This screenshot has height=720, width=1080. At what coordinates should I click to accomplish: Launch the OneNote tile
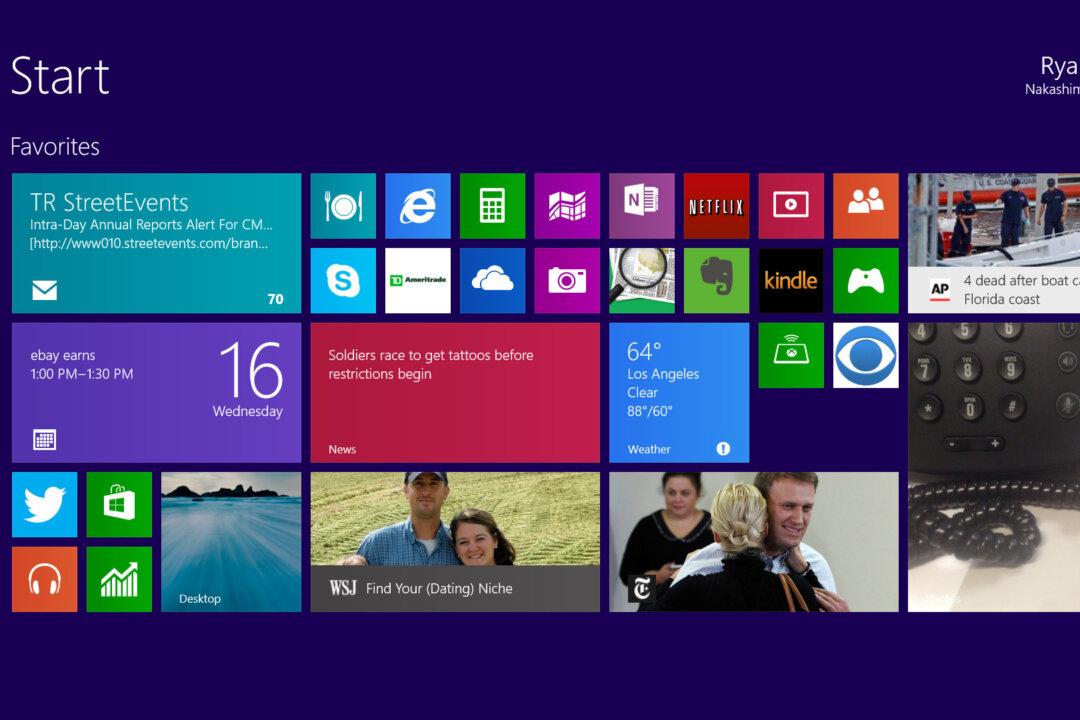point(641,206)
